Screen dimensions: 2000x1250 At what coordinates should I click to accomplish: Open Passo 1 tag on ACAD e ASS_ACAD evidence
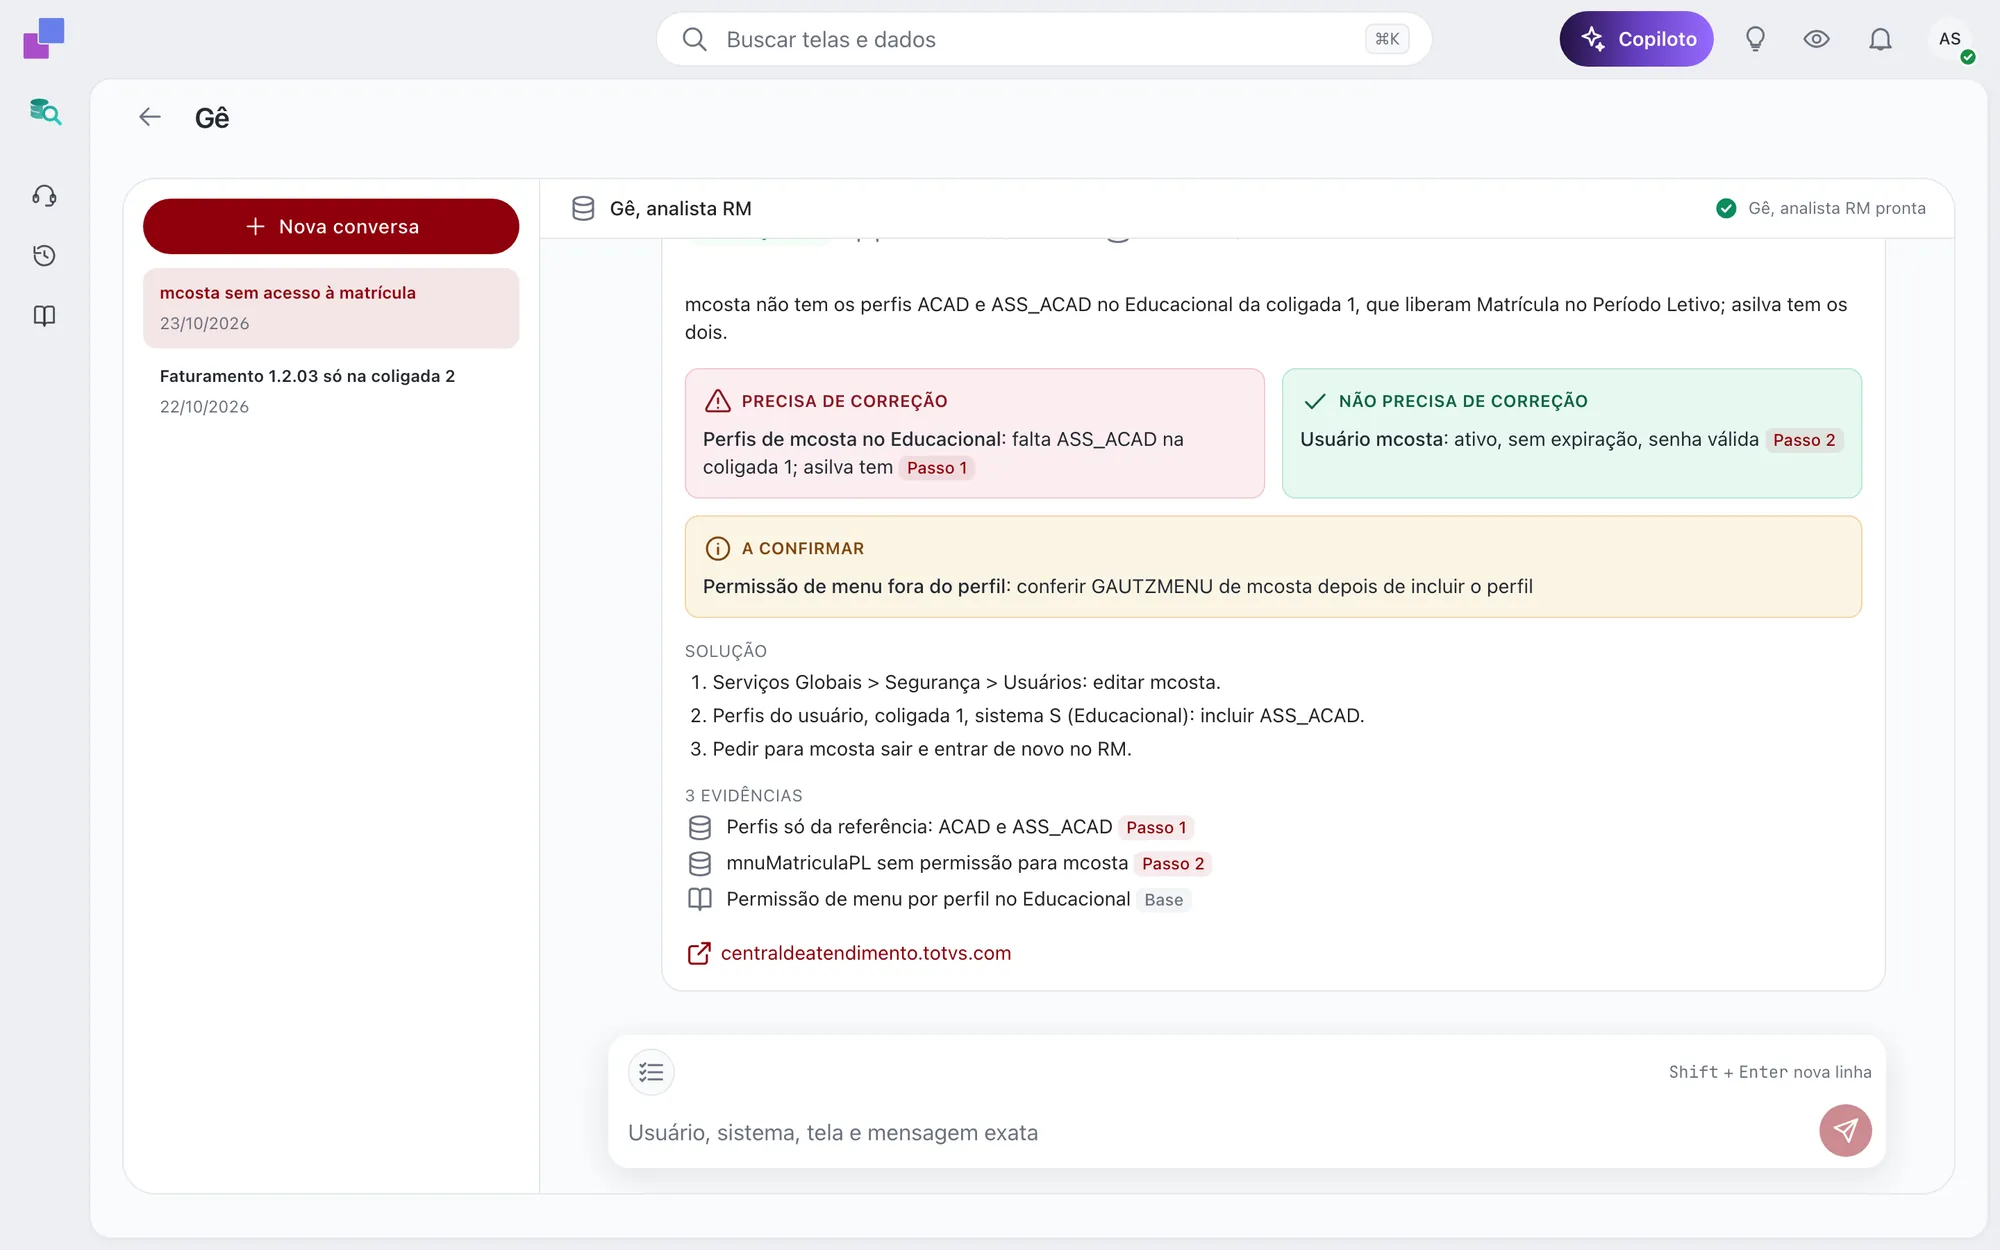[1156, 828]
